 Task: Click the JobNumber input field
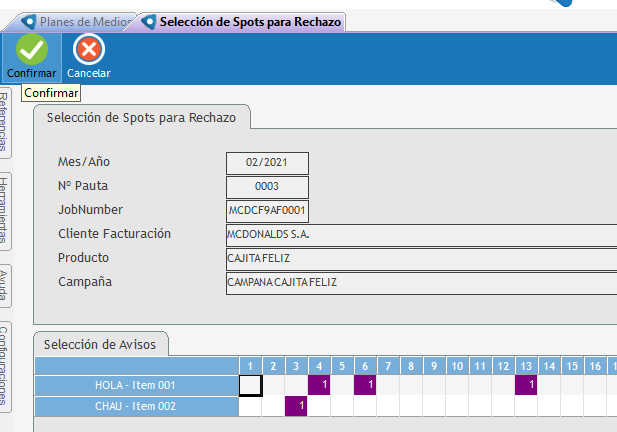point(268,210)
